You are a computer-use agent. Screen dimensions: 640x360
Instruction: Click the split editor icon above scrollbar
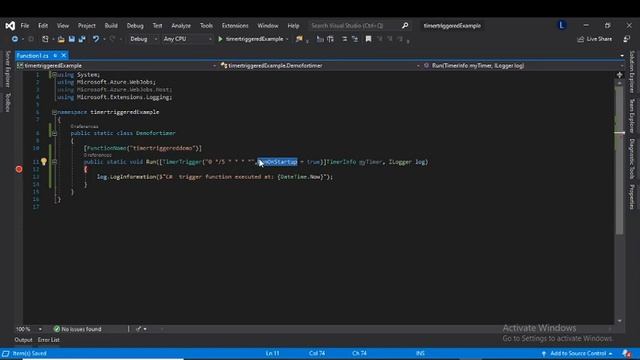coord(620,75)
